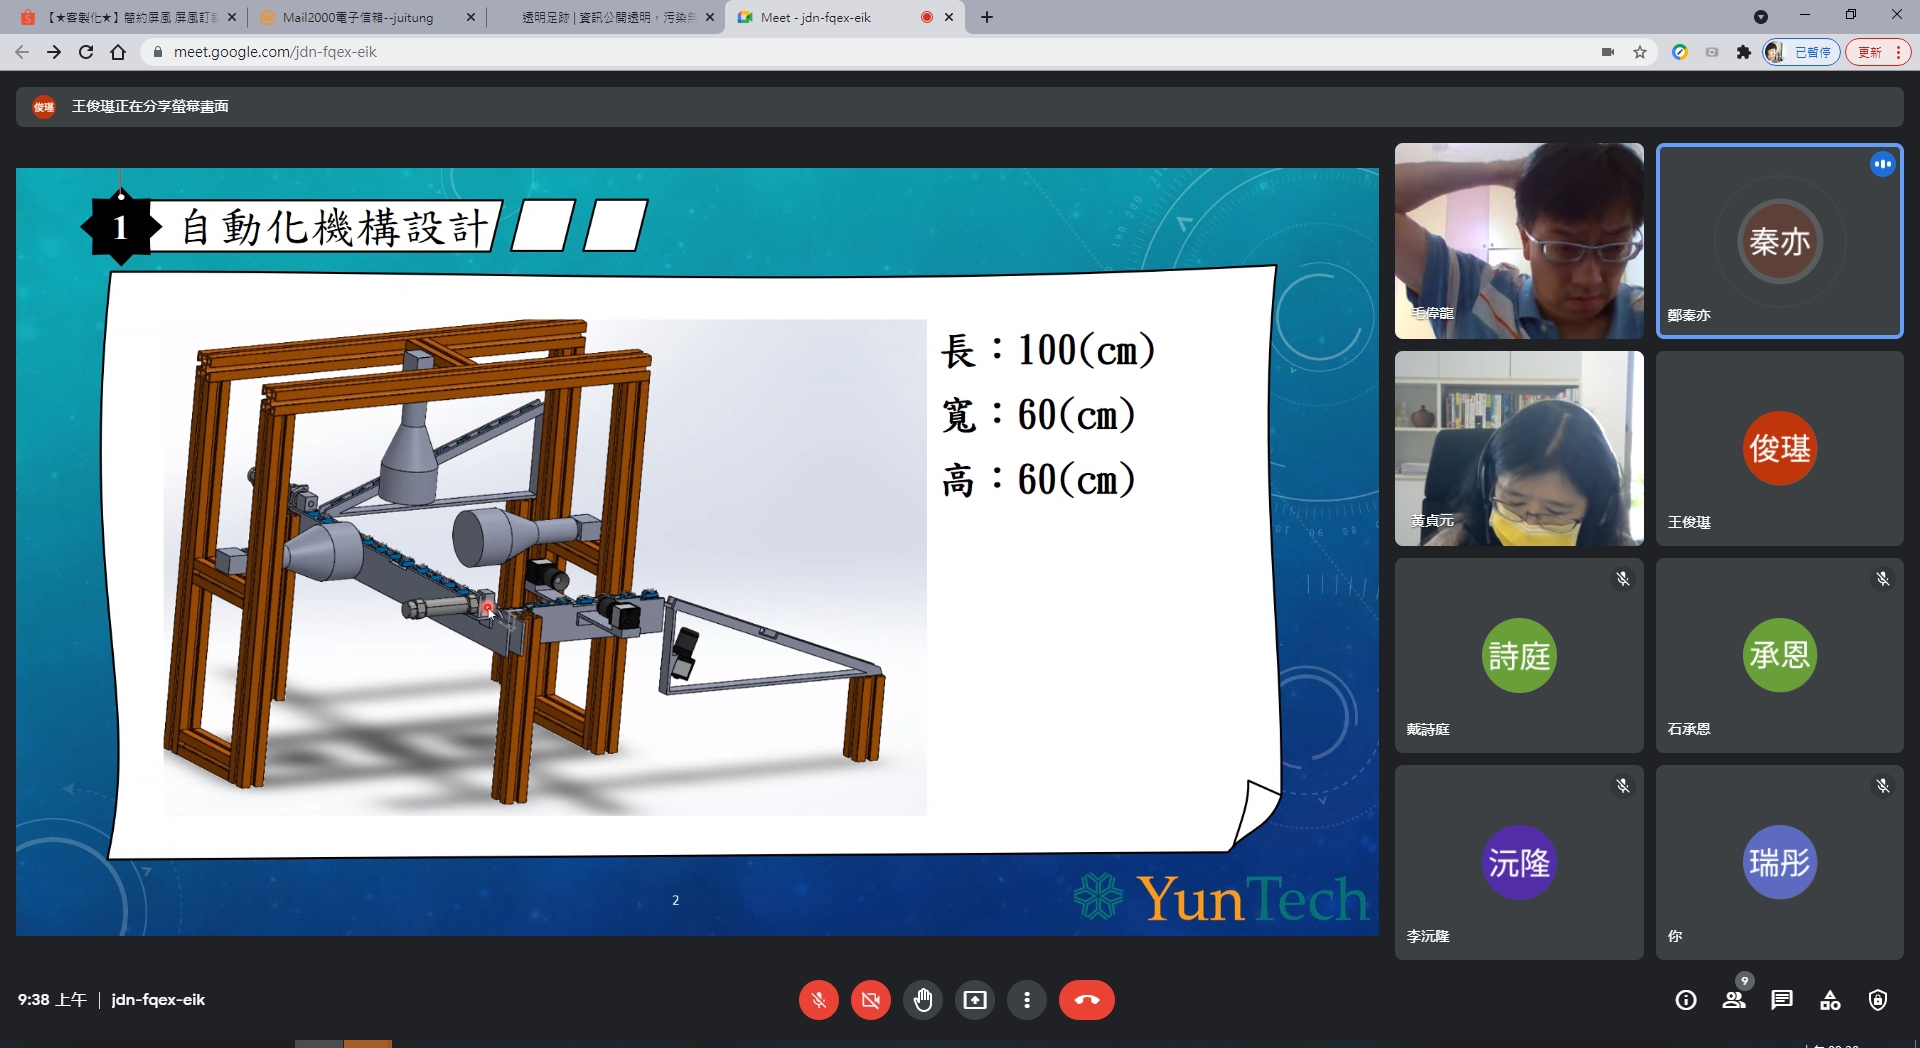Screen dimensions: 1920x1048
Task: Leave the call with red hang-up button
Action: (x=1086, y=1000)
